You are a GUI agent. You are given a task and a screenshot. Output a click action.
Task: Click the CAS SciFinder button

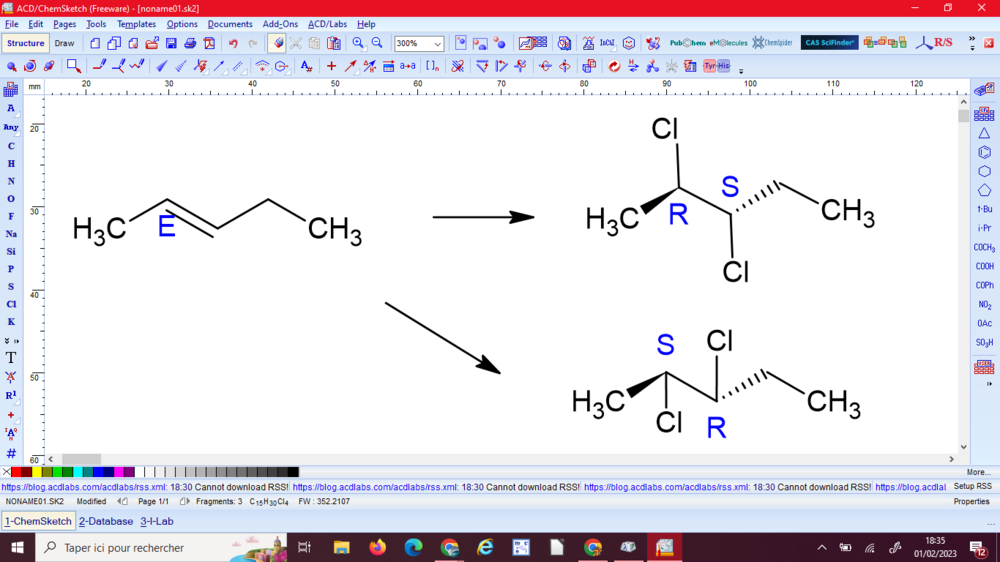coord(829,43)
